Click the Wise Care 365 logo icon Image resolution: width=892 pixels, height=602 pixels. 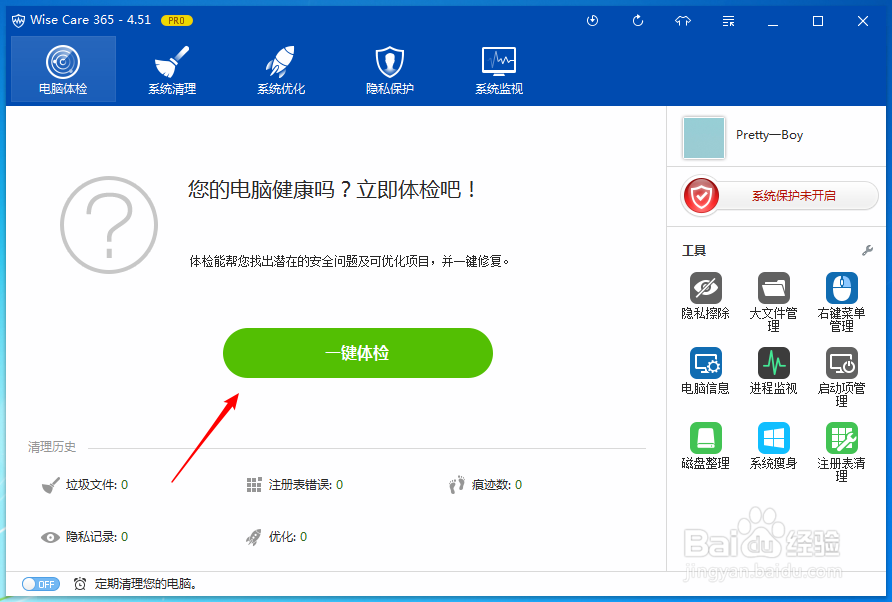18,20
